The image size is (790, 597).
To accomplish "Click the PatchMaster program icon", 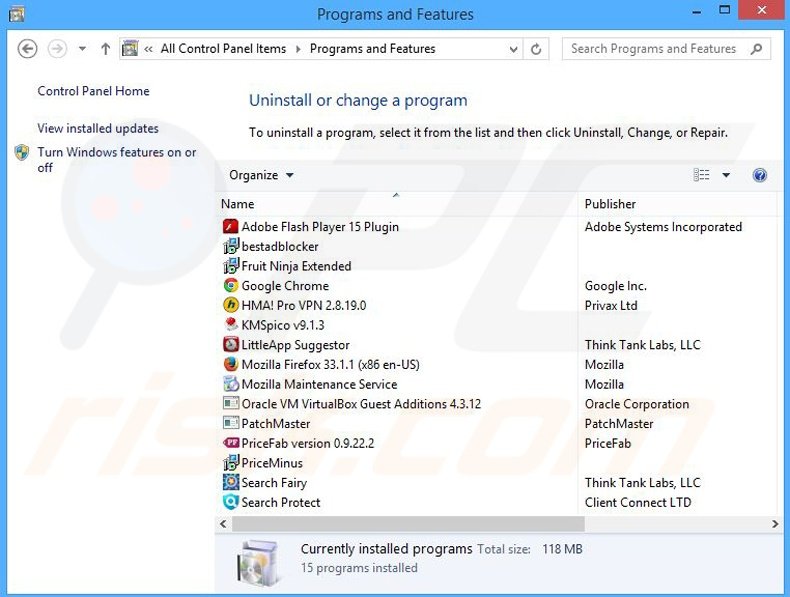I will click(230, 423).
